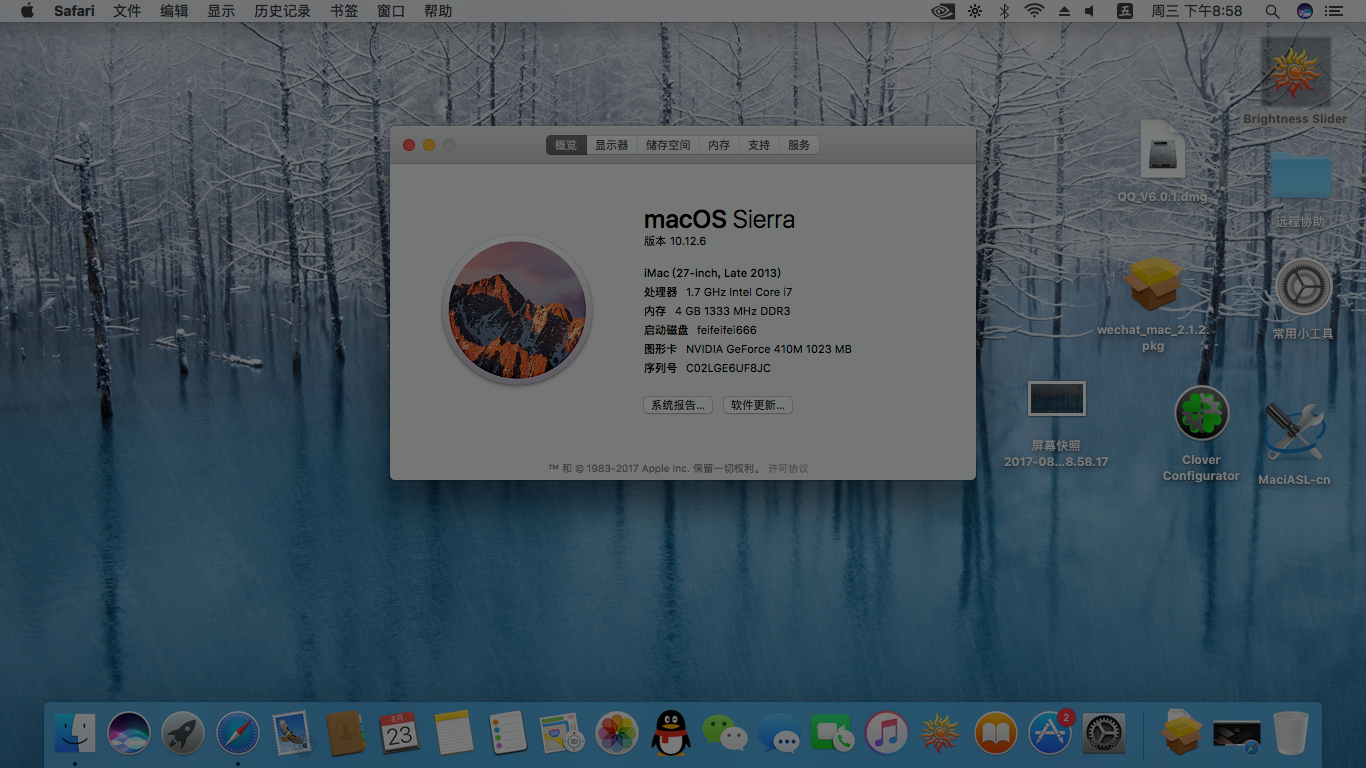Open the 编辑 menu
The image size is (1366, 768).
tap(174, 11)
